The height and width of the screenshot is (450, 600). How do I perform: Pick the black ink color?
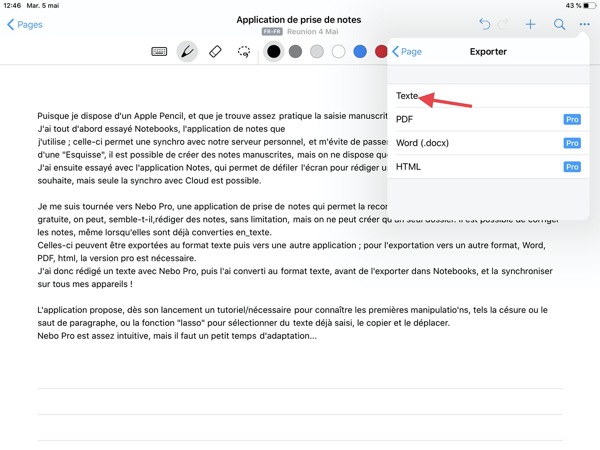pos(273,52)
